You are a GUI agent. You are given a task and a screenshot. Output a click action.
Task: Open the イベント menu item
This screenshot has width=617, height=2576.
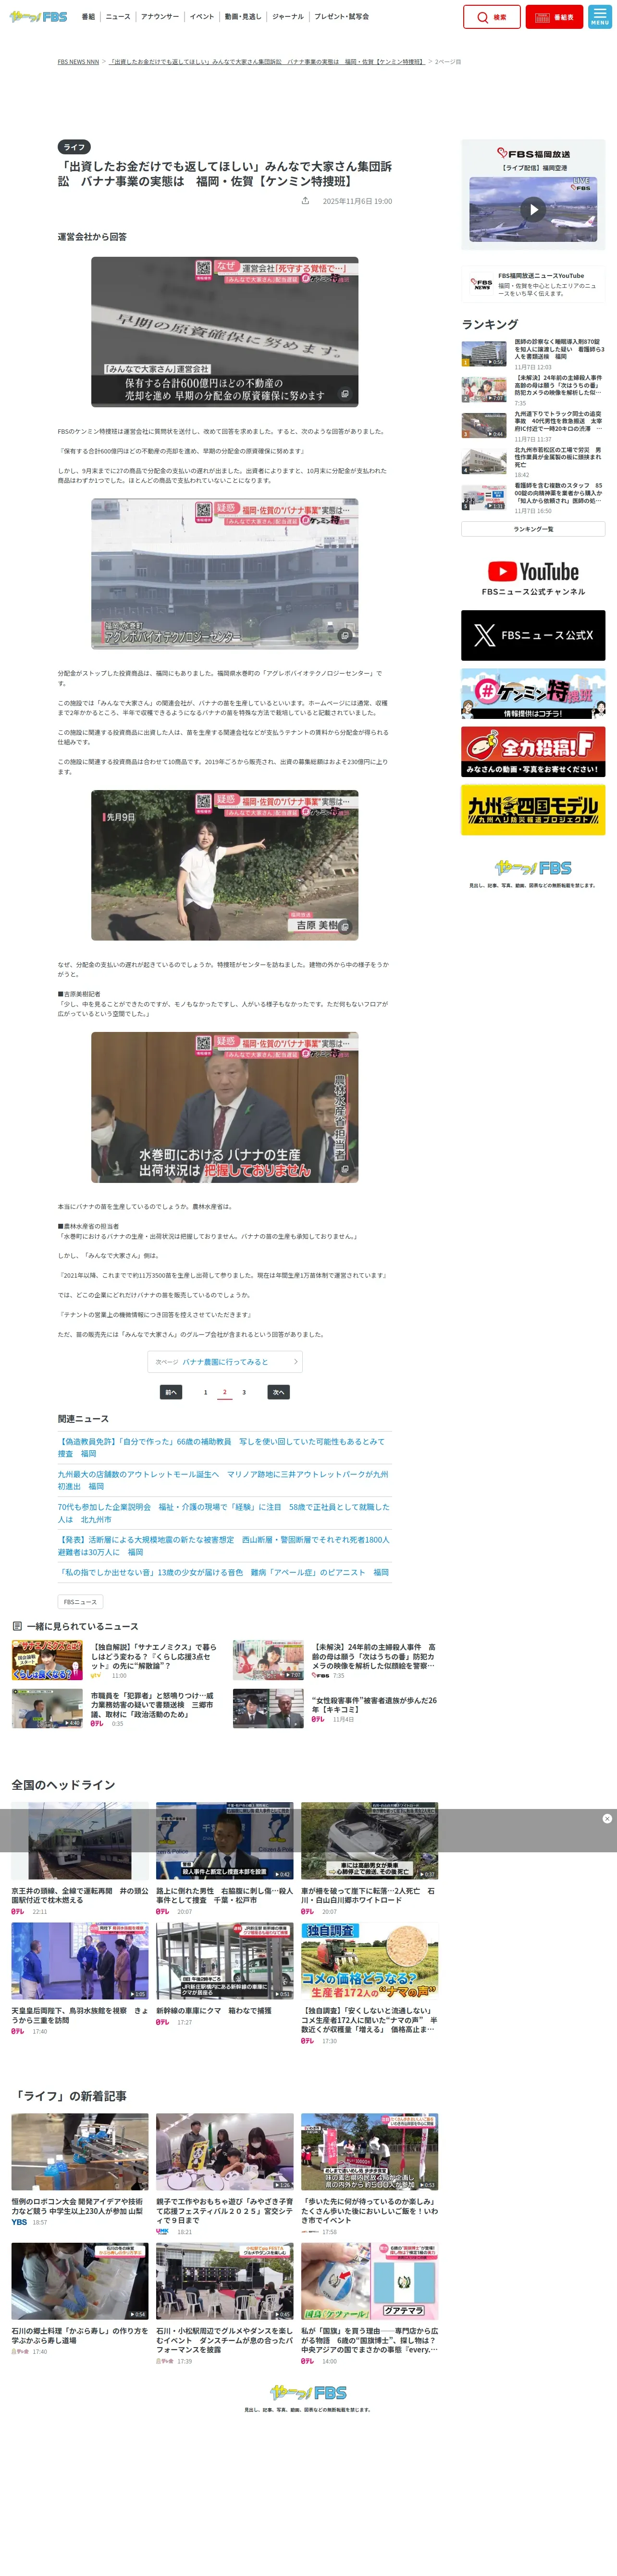click(x=202, y=17)
